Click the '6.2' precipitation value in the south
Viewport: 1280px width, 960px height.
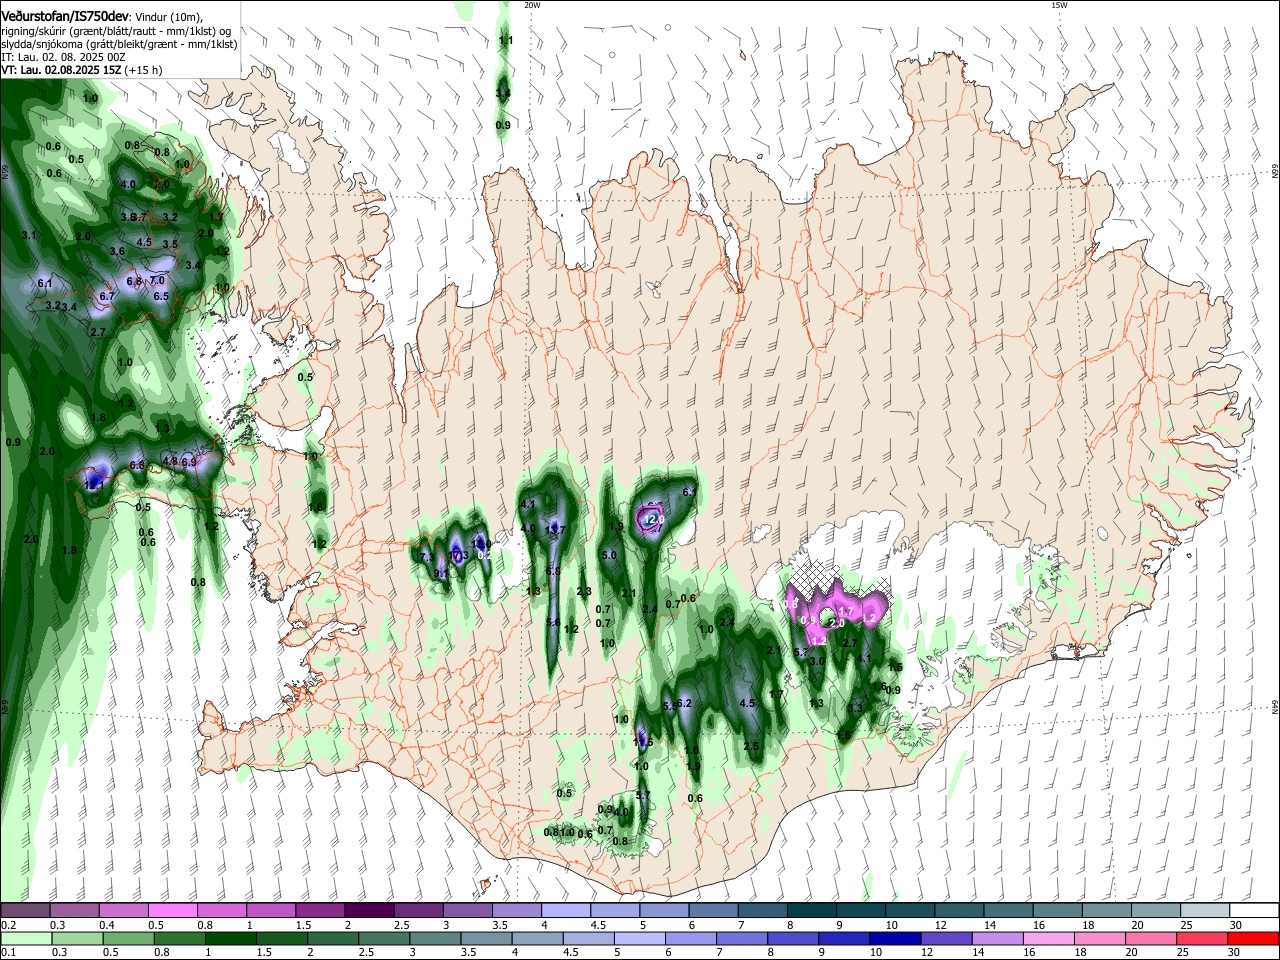coord(684,704)
